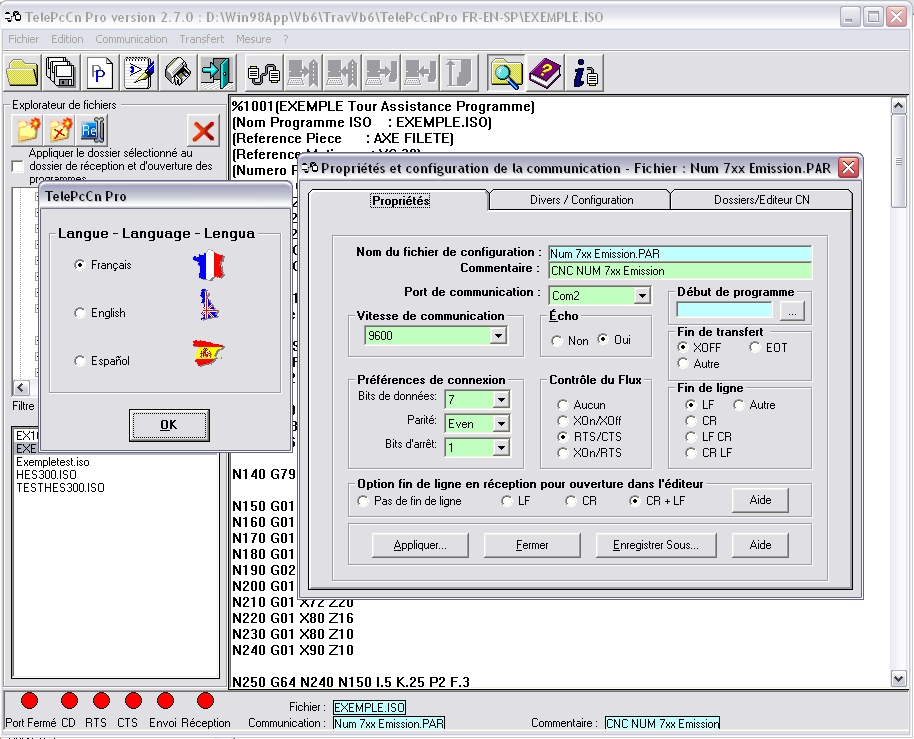Image resolution: width=914 pixels, height=739 pixels.
Task: Click the Commentaire input field
Action: click(680, 270)
